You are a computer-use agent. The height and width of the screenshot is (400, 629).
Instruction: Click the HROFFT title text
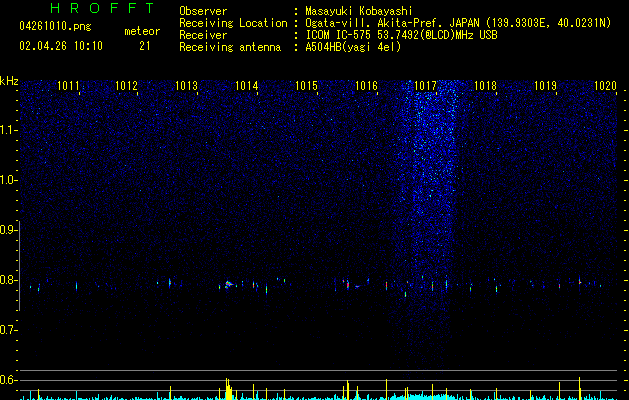(102, 8)
